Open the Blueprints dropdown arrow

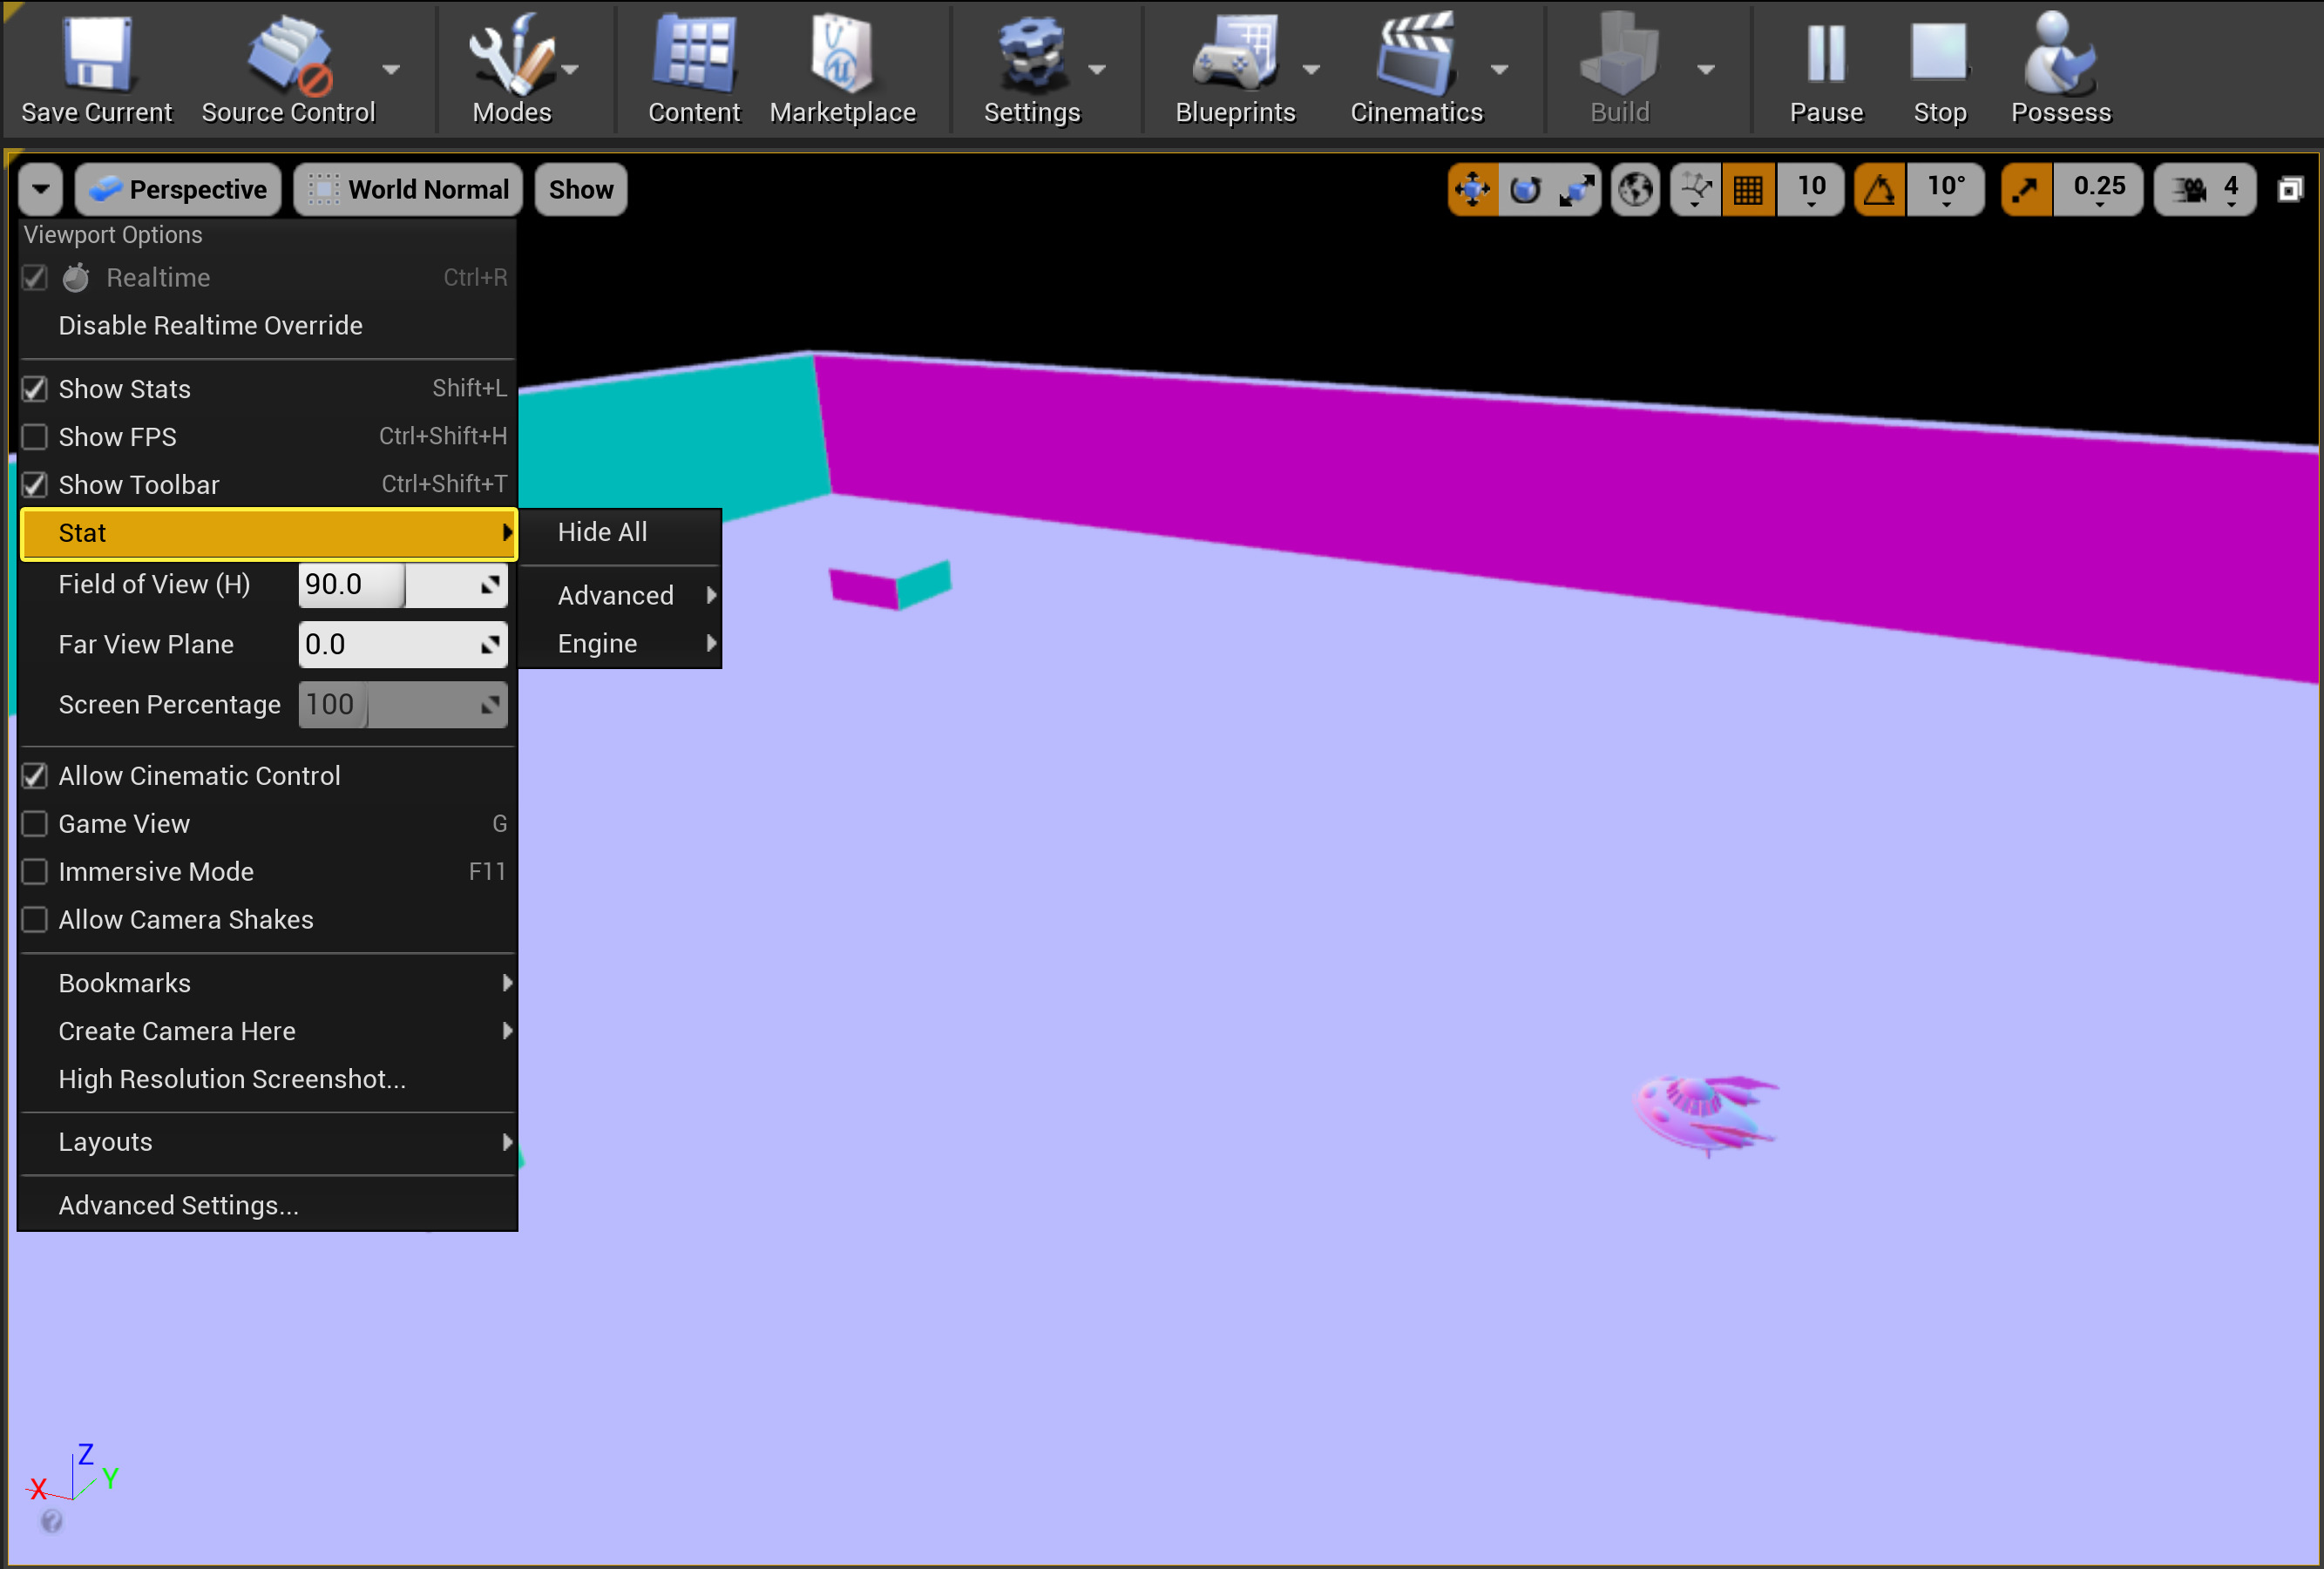pyautogui.click(x=1311, y=69)
